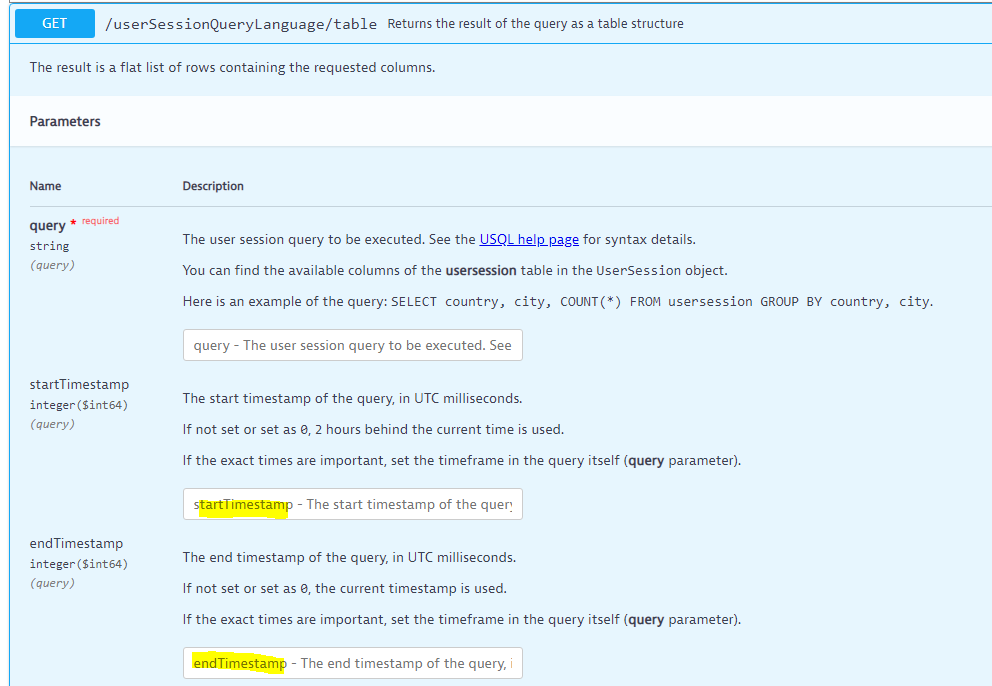
Task: Click the 'string' type under query
Action: pos(49,246)
